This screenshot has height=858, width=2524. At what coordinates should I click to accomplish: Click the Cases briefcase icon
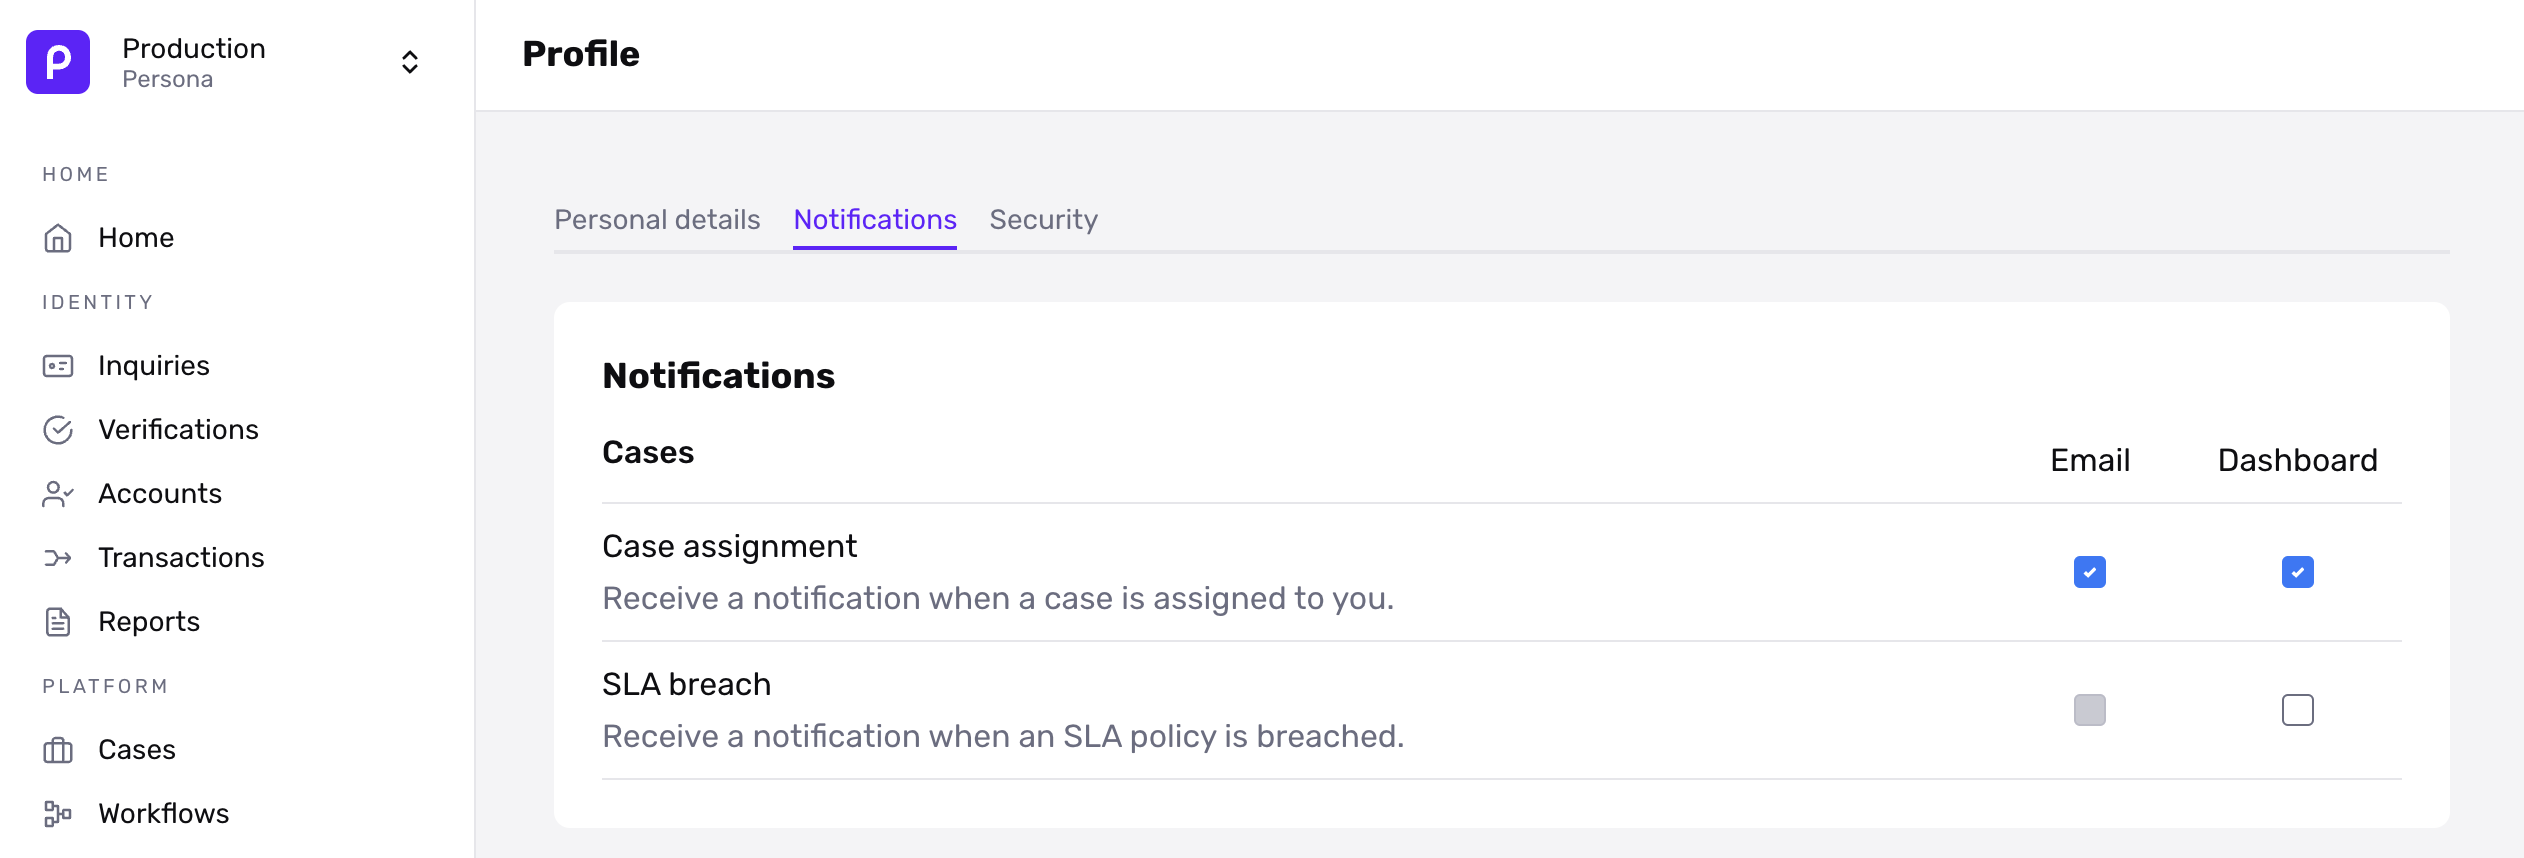[x=58, y=750]
